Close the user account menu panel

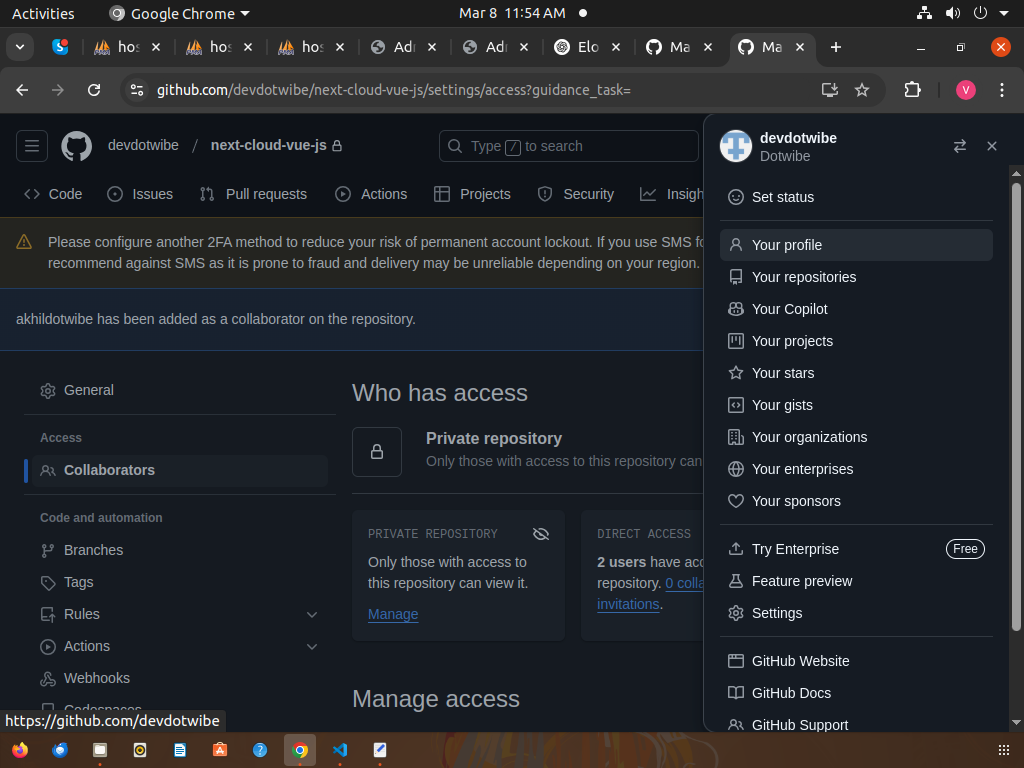[x=992, y=146]
